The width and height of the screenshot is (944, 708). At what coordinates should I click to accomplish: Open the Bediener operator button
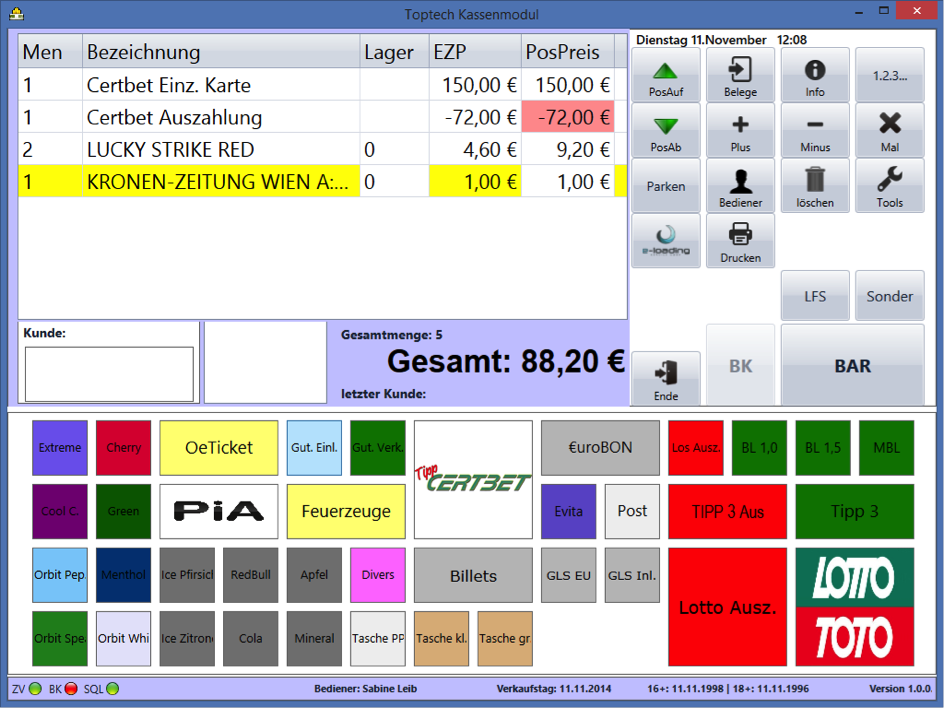point(741,185)
